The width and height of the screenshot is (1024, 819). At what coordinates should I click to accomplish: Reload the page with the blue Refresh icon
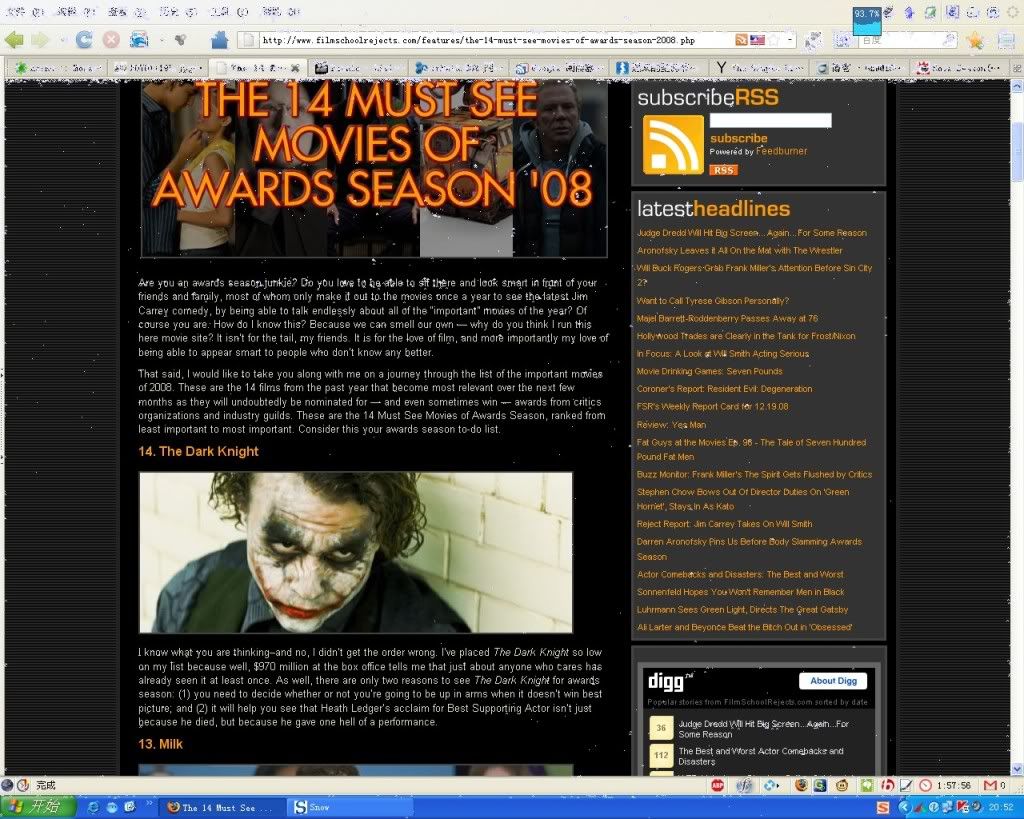84,40
